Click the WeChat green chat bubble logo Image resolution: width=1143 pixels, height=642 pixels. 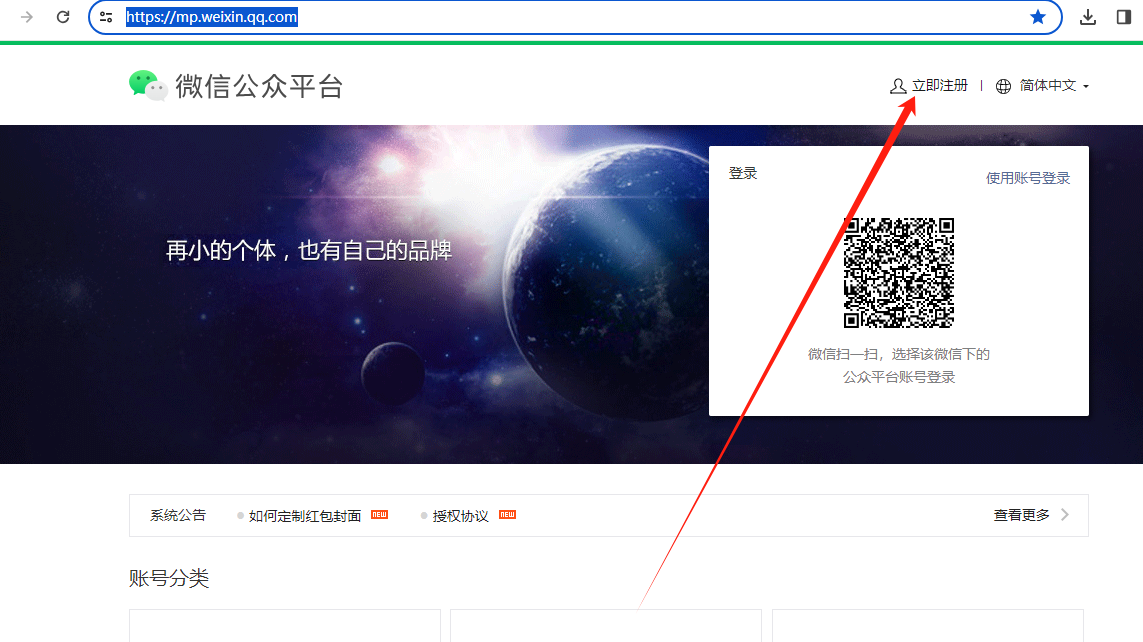click(147, 86)
